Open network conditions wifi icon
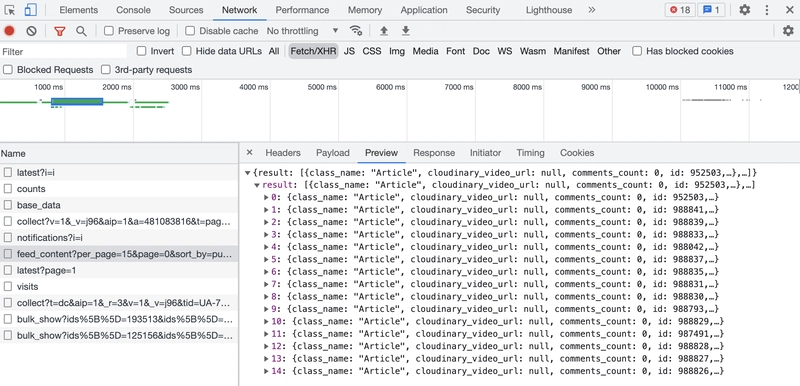800x386 pixels. (356, 31)
